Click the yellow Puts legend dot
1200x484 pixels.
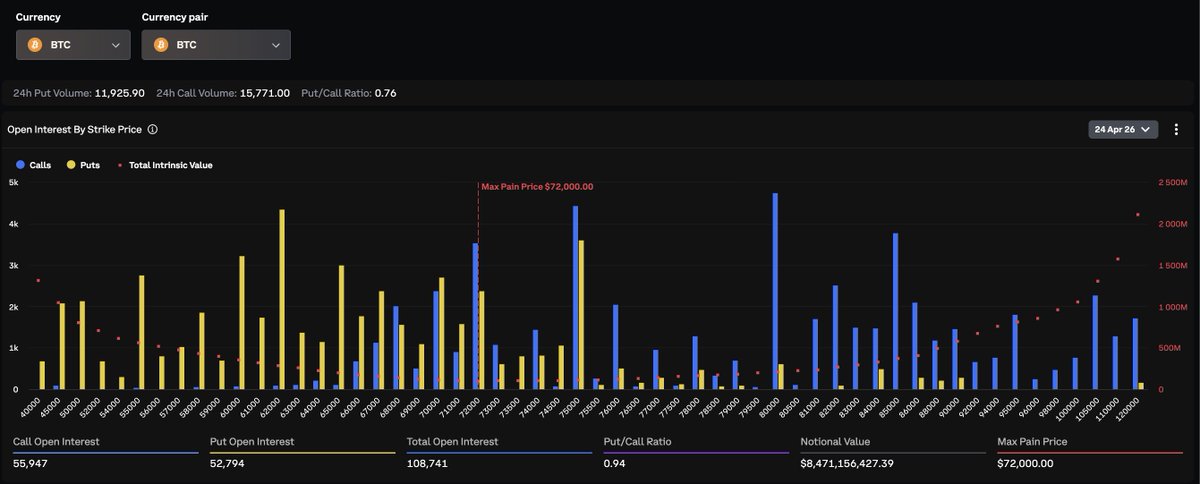tap(71, 165)
